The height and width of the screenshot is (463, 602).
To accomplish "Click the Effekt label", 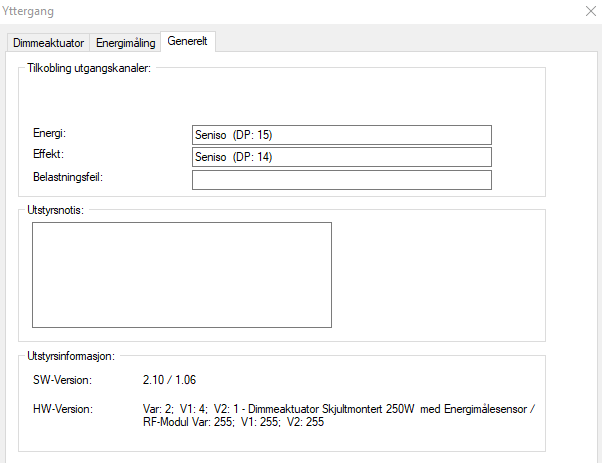I will click(x=48, y=155).
